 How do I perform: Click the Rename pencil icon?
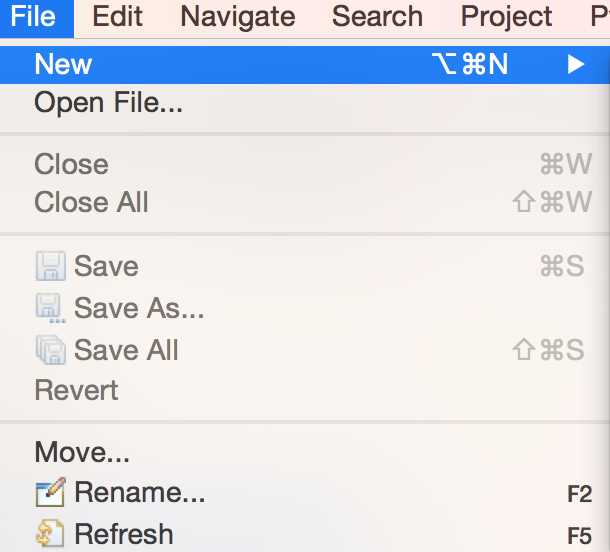click(51, 492)
